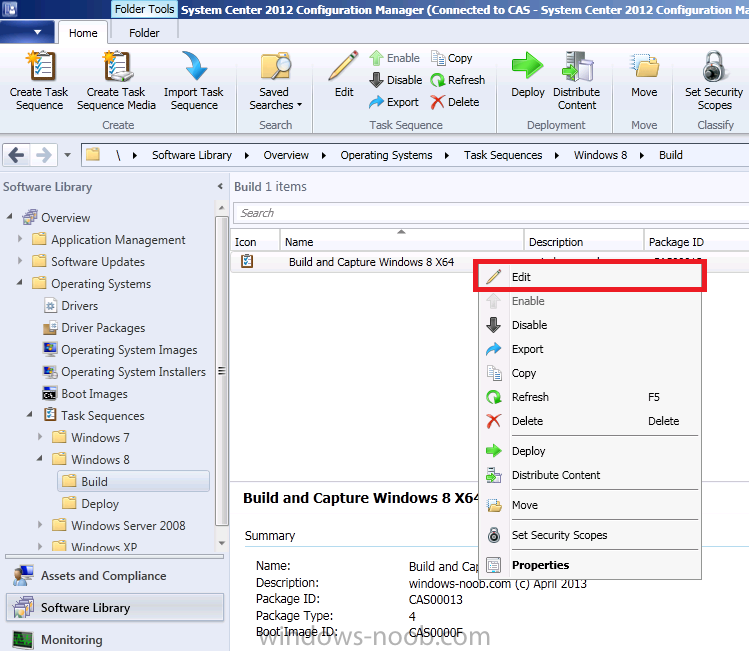Open the Monitoring workspace

tap(115, 639)
